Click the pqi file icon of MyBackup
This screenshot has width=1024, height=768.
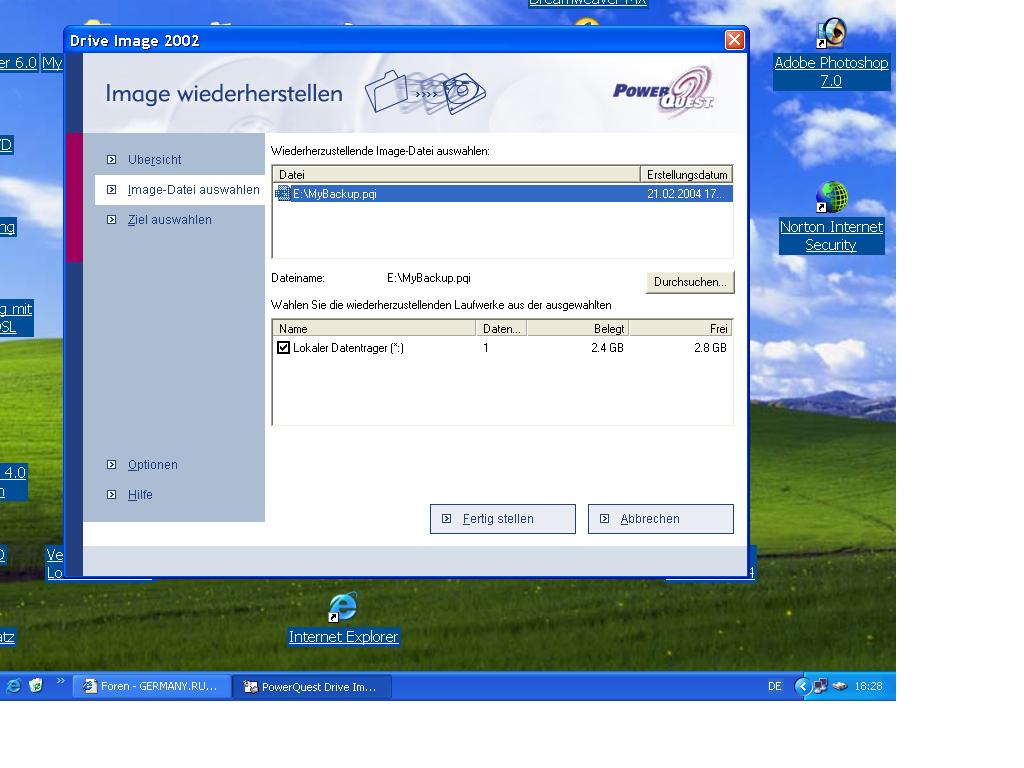pyautogui.click(x=283, y=193)
